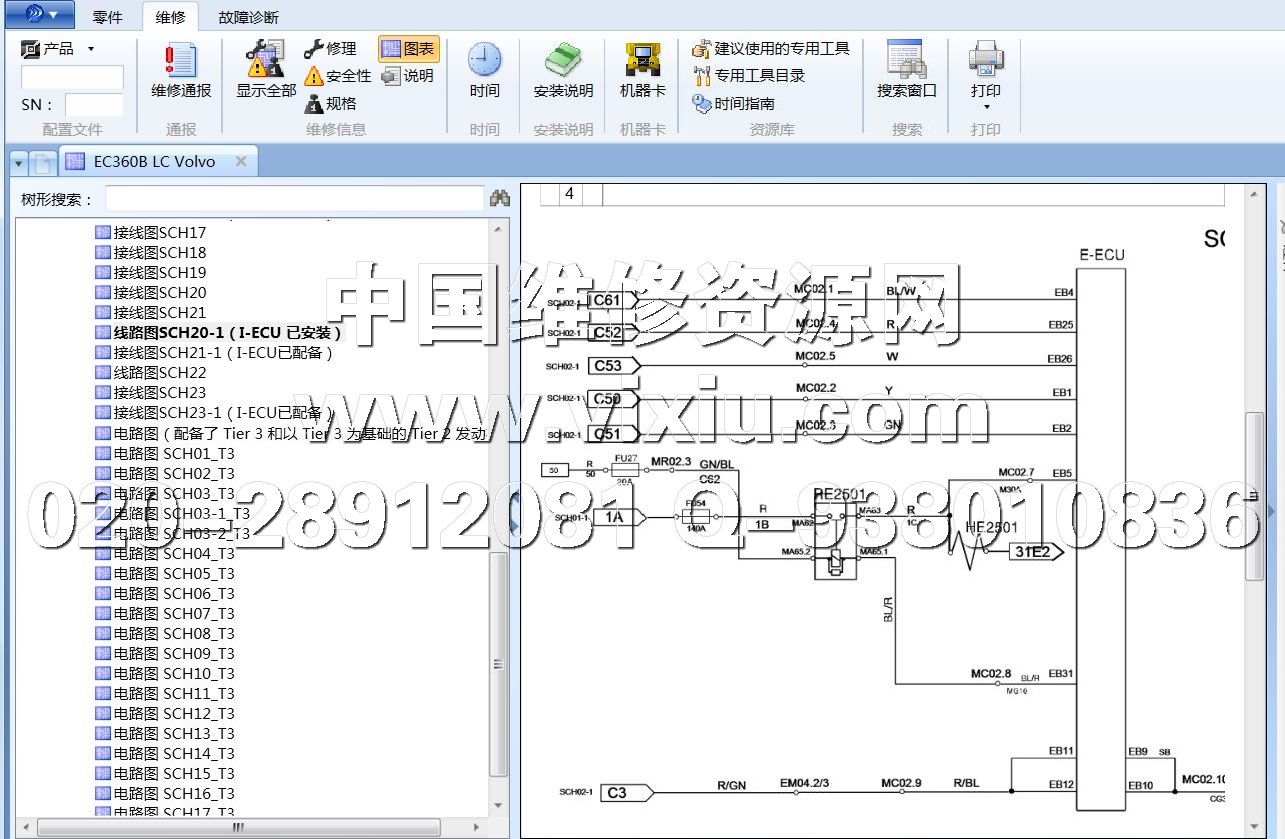Switch to the 故障诊断 diagnostics tab
Screen dimensions: 1285x839
click(x=248, y=17)
